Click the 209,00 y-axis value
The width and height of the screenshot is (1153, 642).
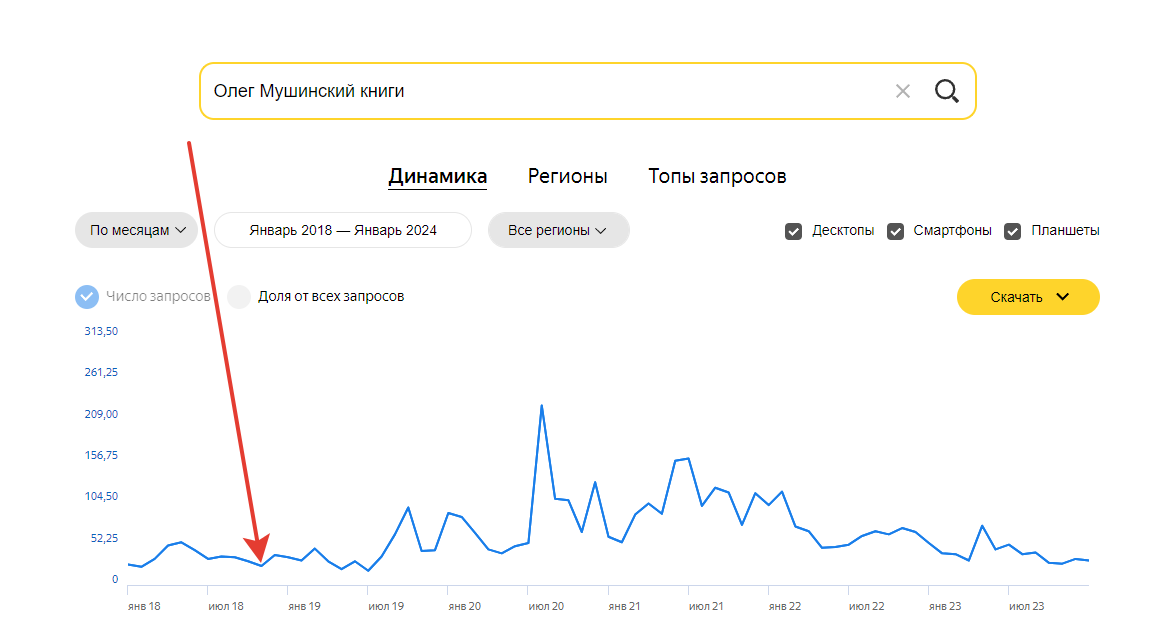tap(101, 415)
